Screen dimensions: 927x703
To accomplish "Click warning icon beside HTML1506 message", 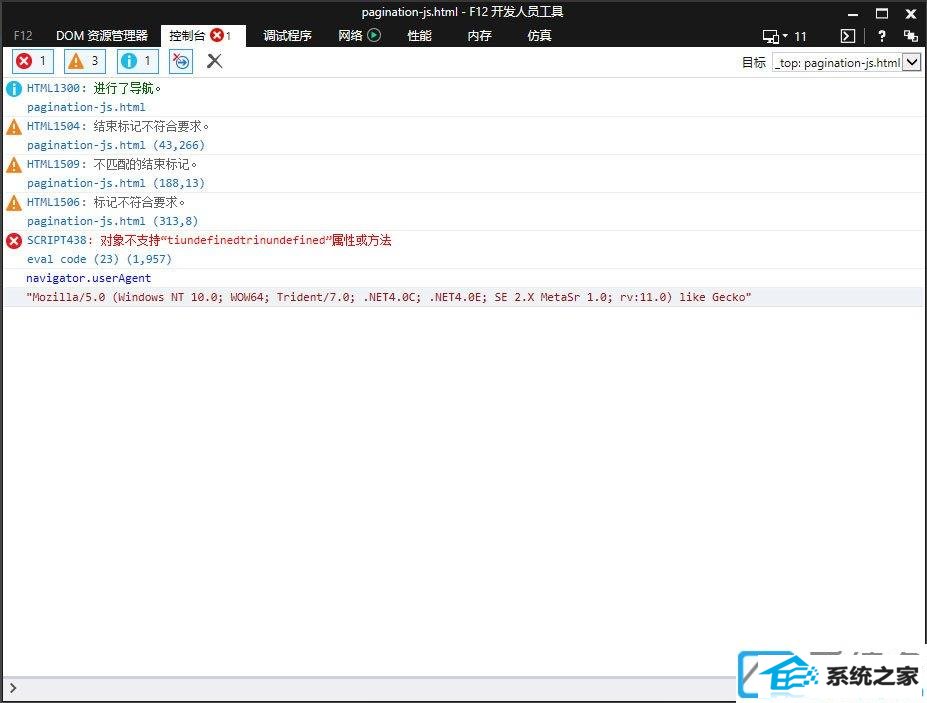I will pos(14,203).
